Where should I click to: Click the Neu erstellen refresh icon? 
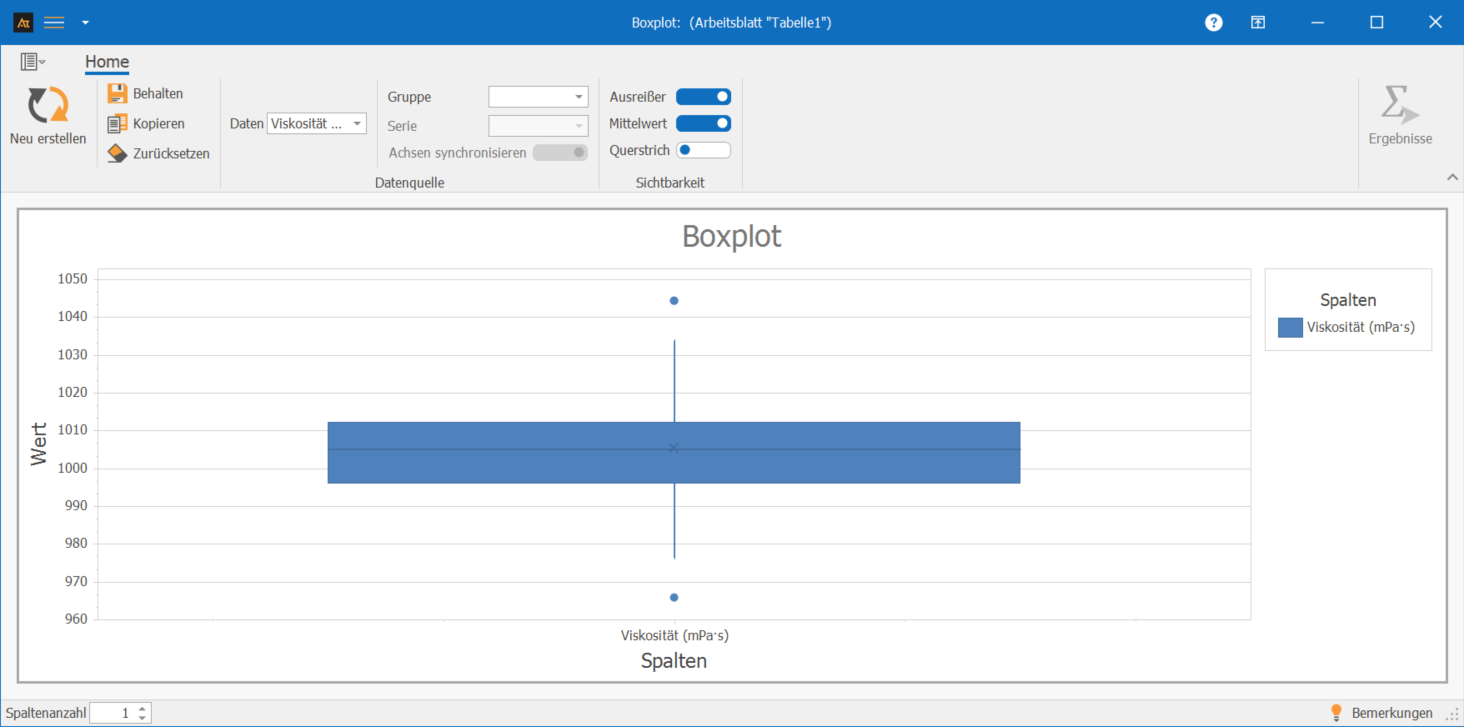48,105
